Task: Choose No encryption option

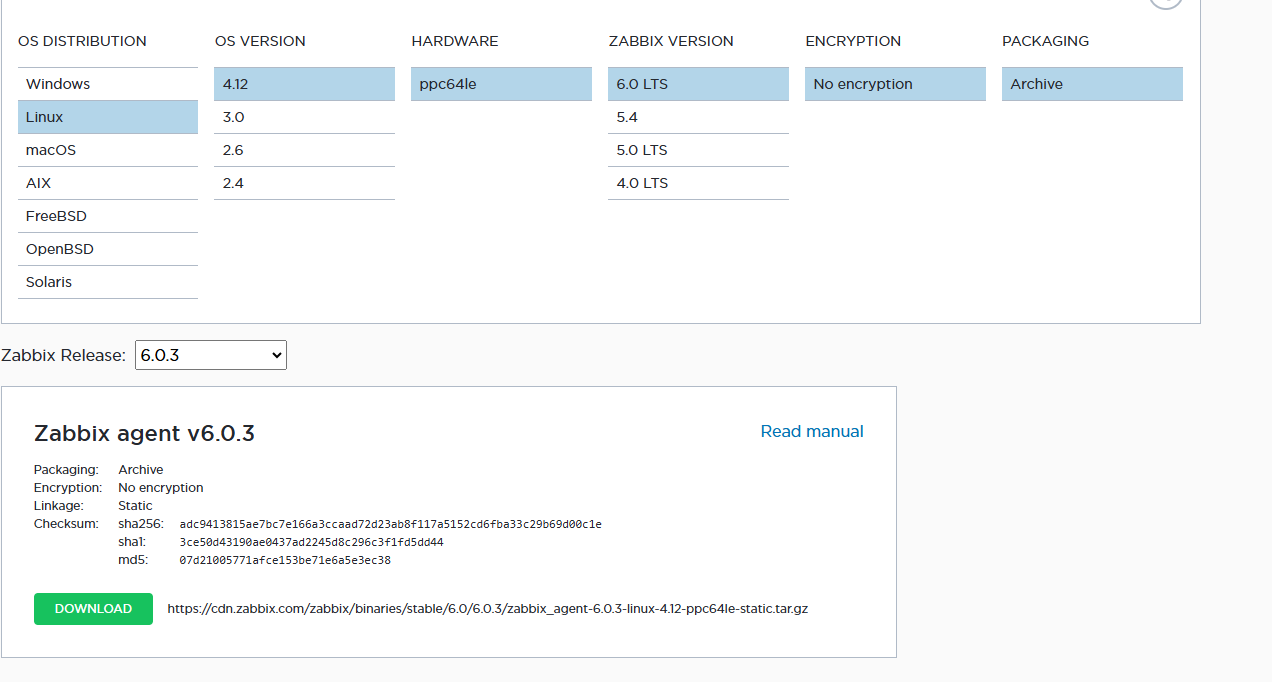Action: click(896, 84)
